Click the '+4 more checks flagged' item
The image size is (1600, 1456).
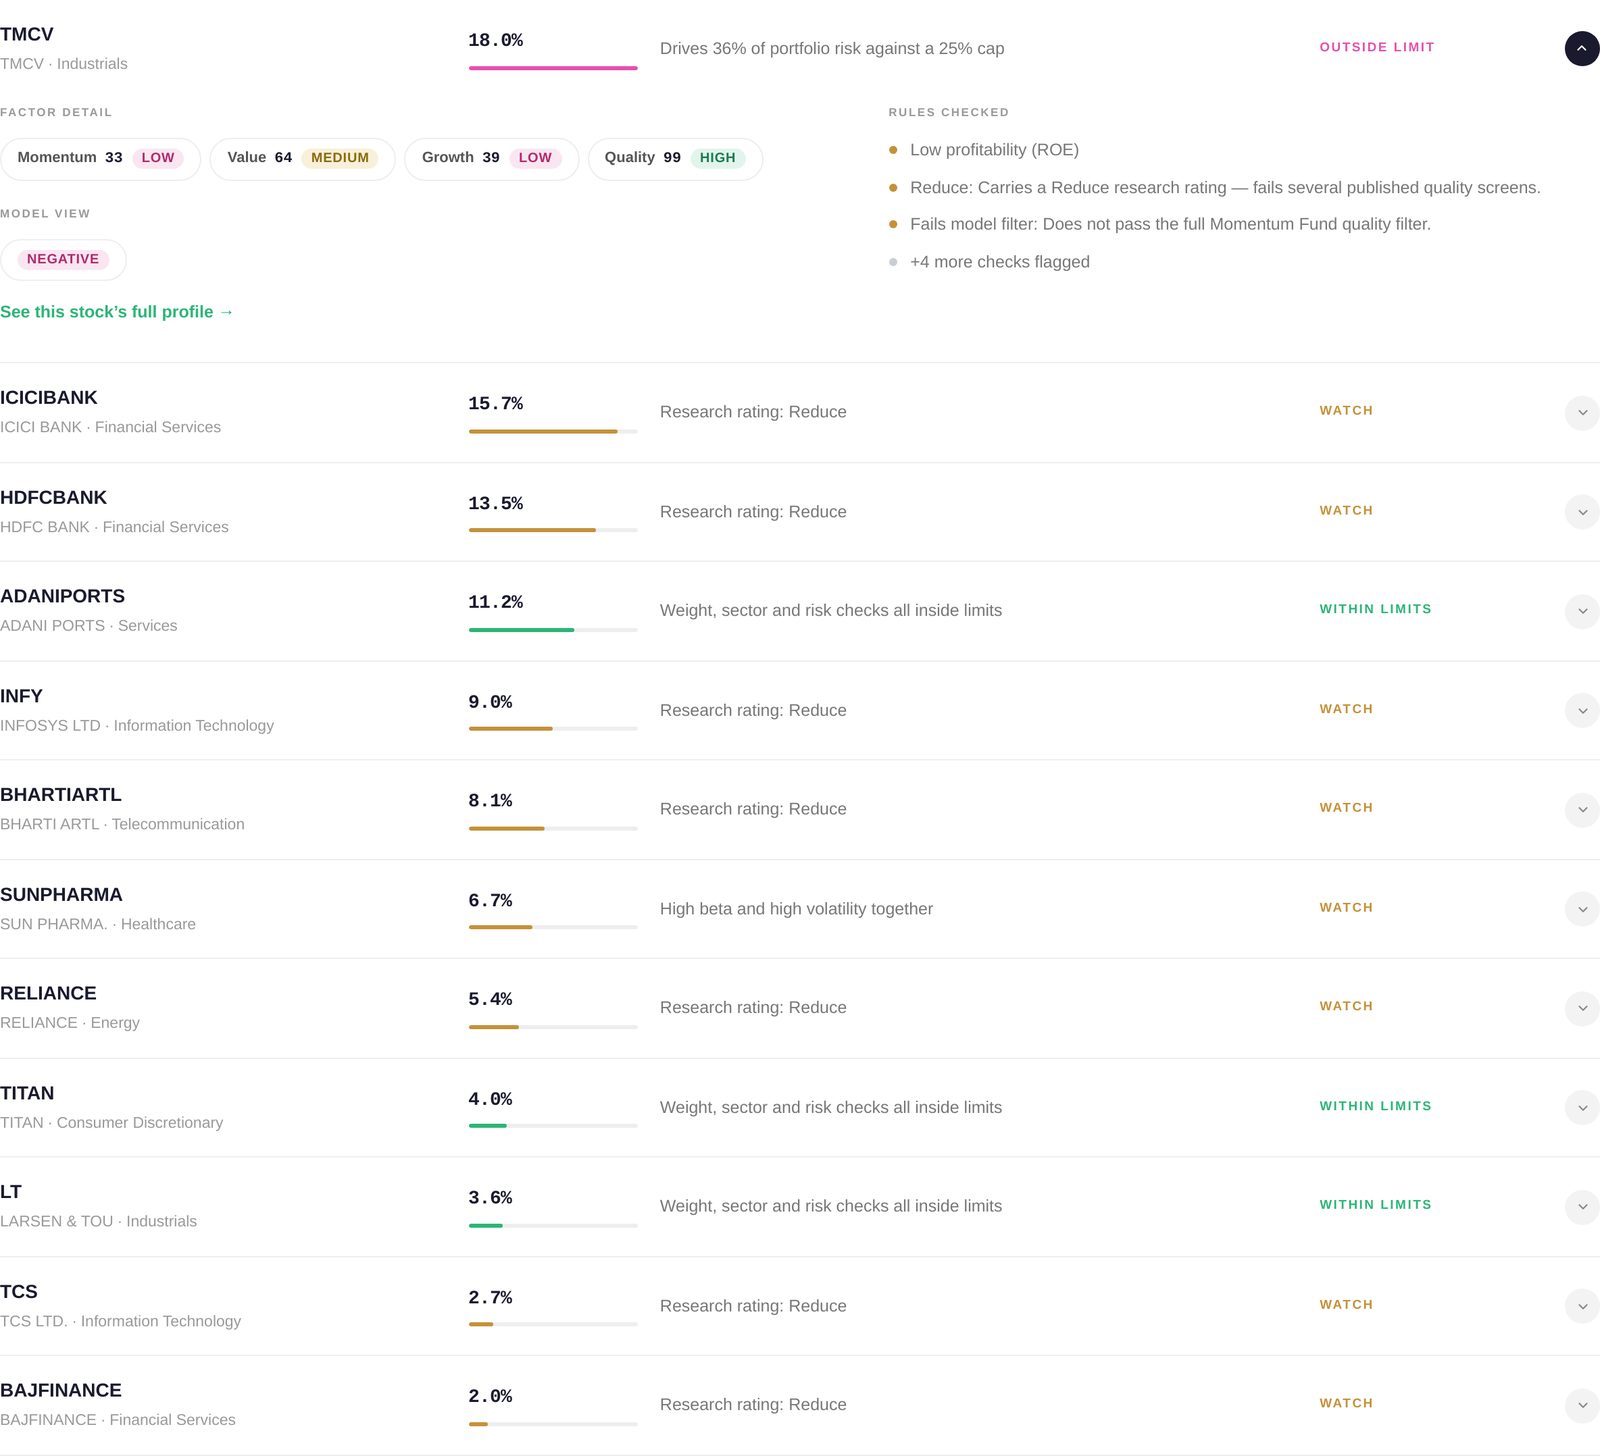pyautogui.click(x=1000, y=262)
